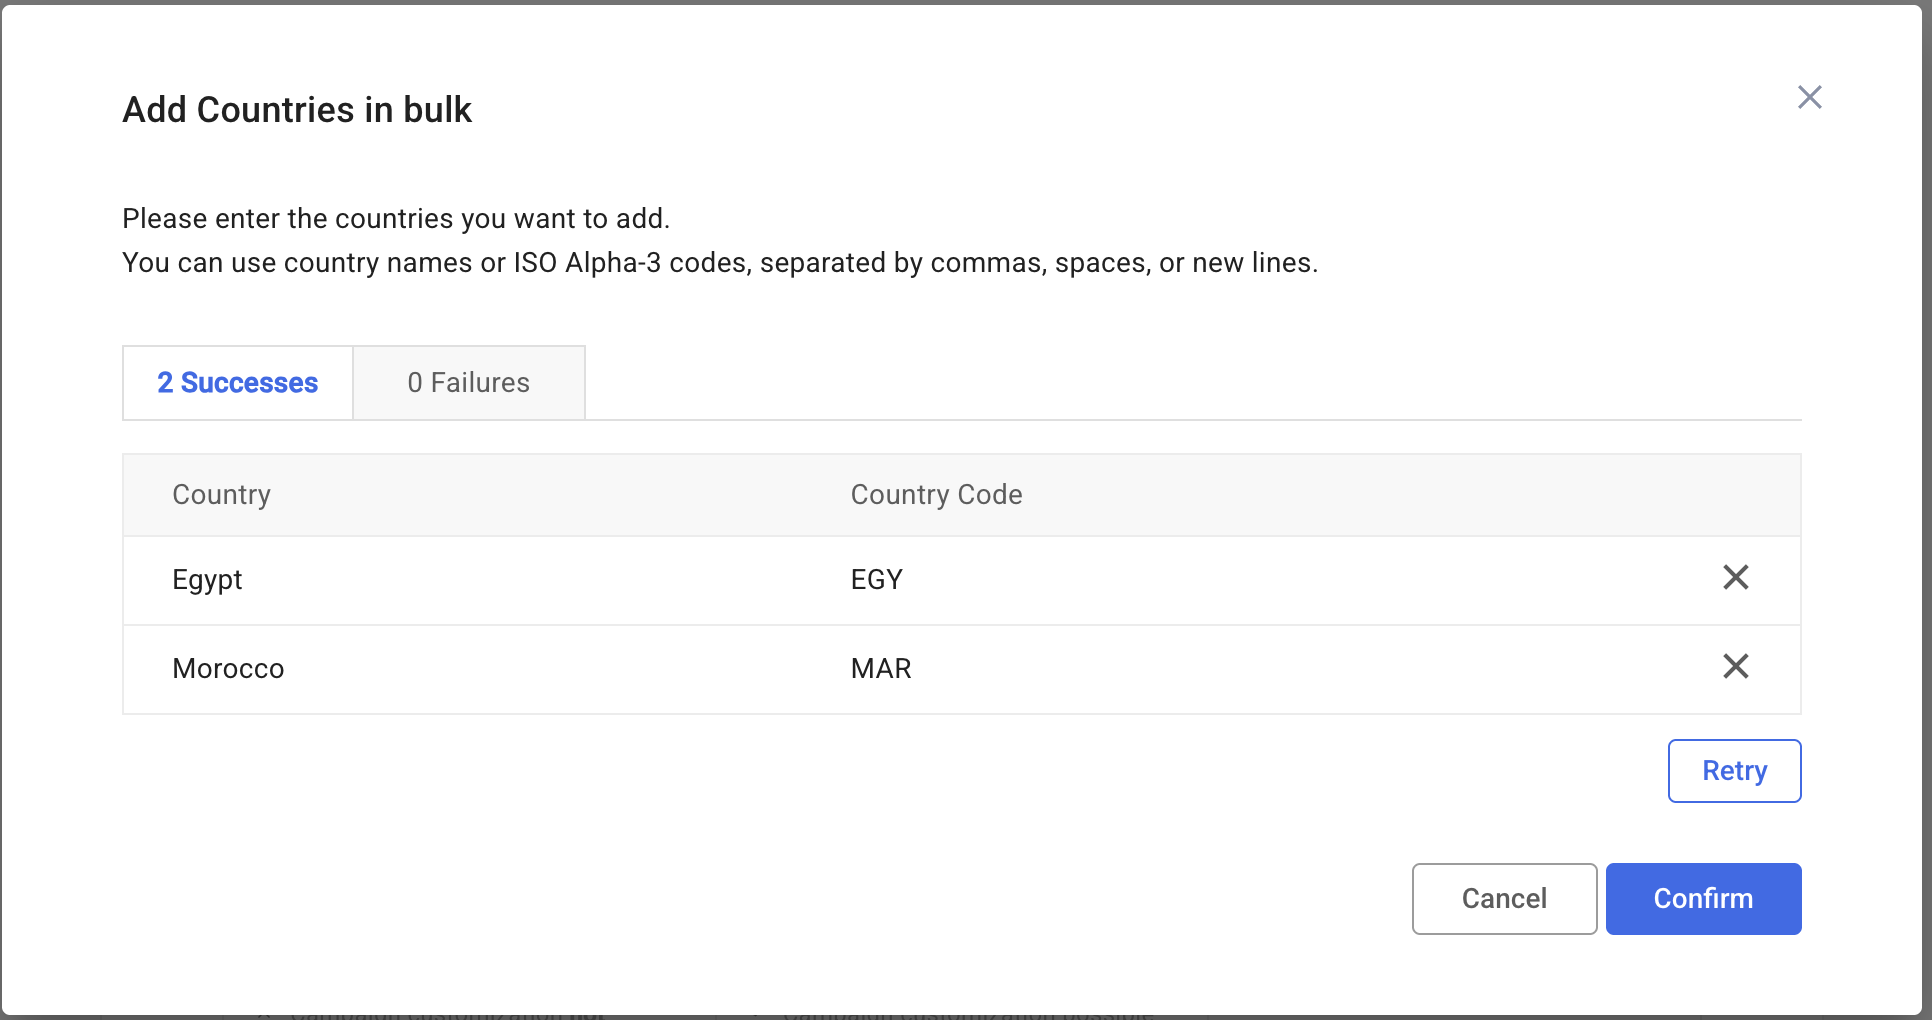Image resolution: width=1932 pixels, height=1020 pixels.
Task: Click the Country column header
Action: 221,495
